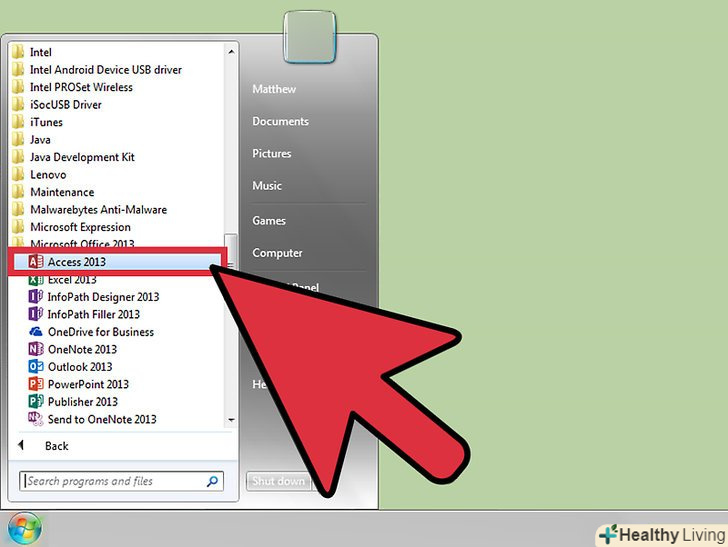Select the Access 2013 label
This screenshot has height=547, width=728.
[x=77, y=262]
